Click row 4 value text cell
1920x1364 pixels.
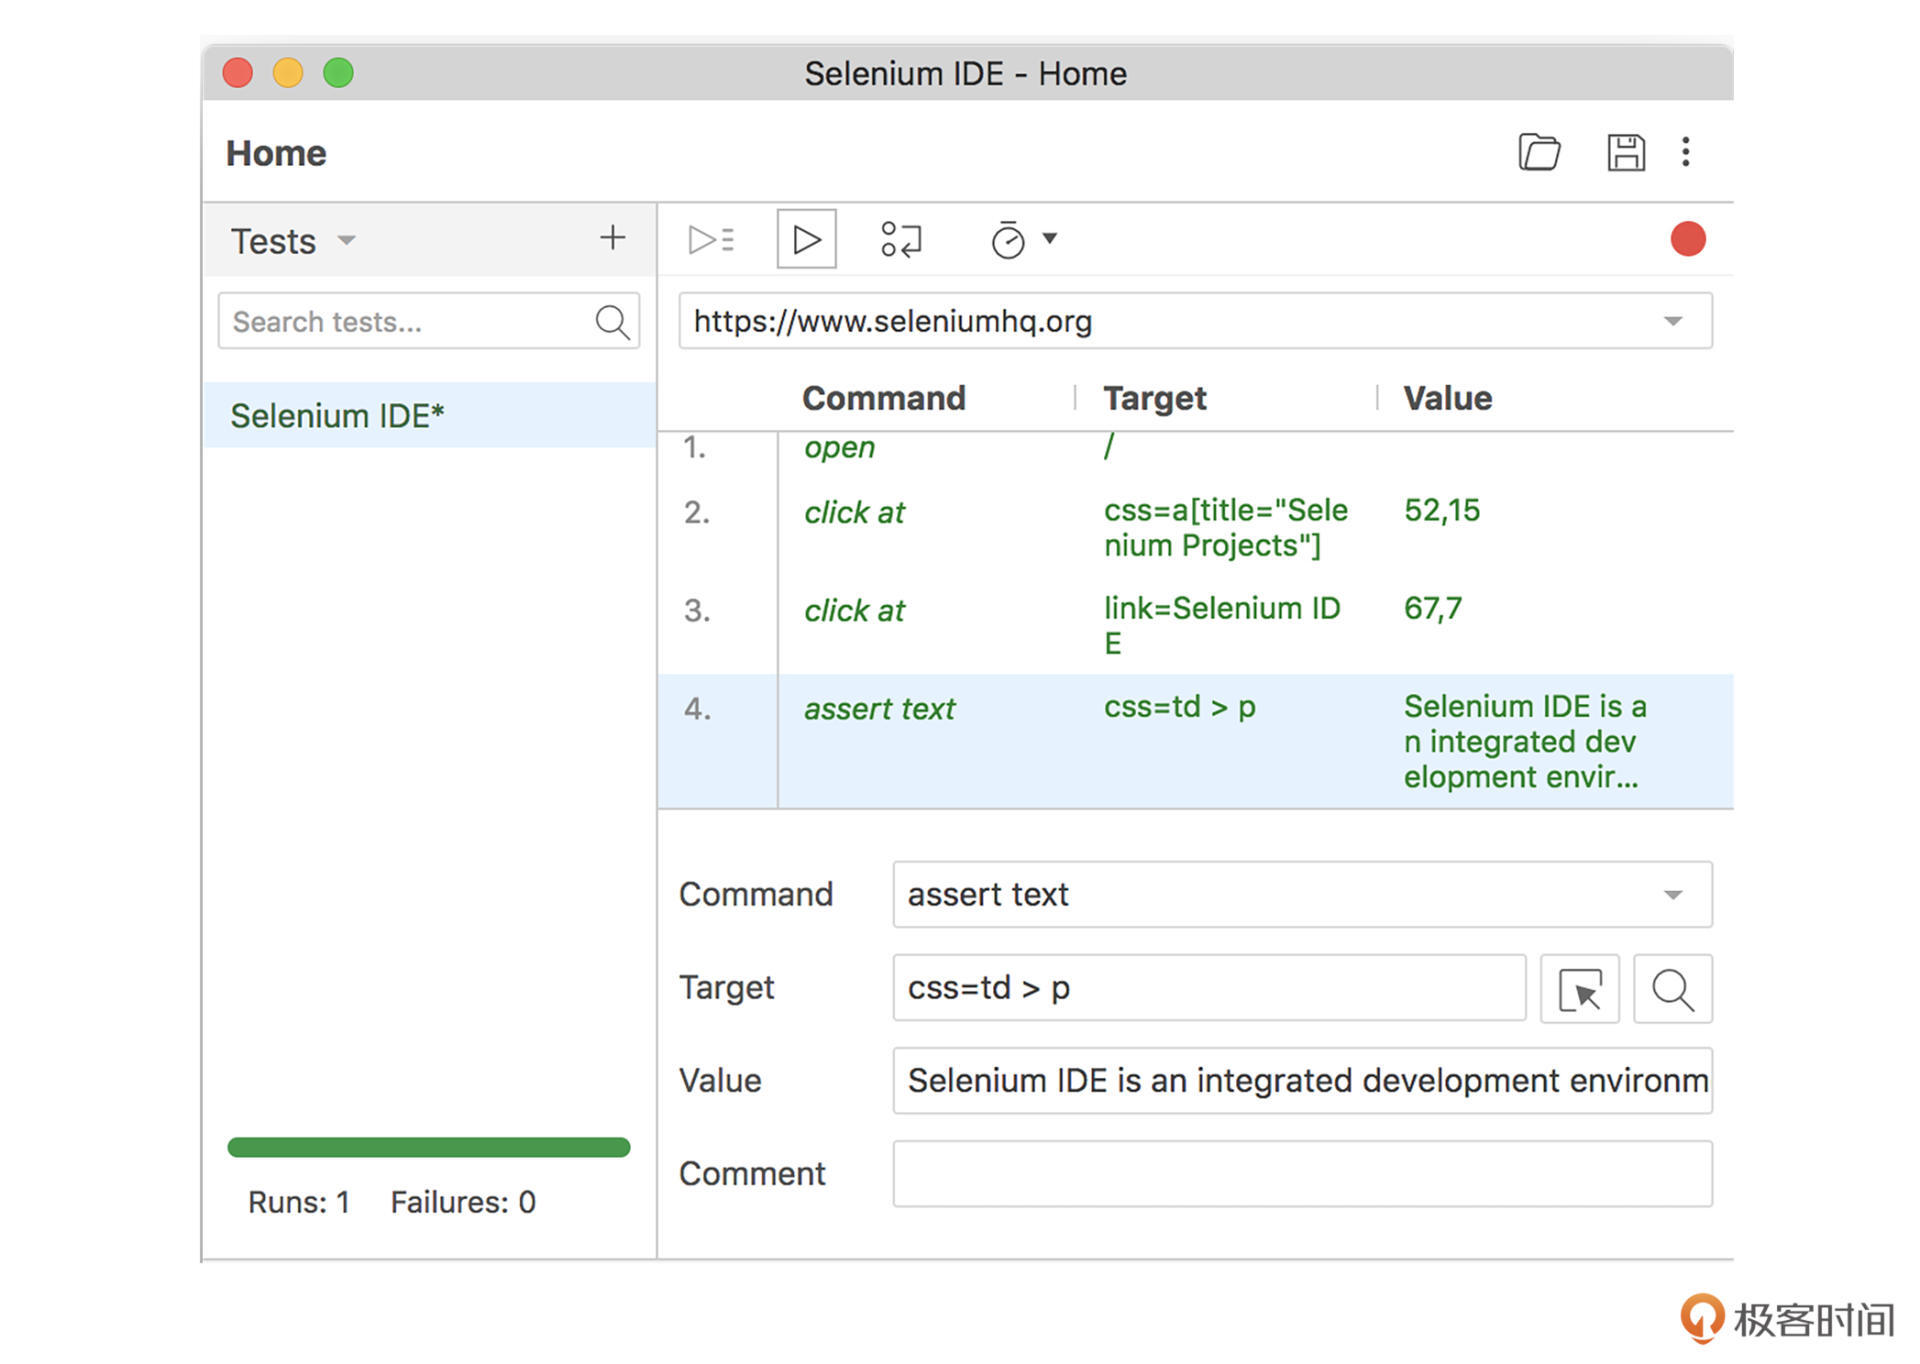click(x=1524, y=741)
